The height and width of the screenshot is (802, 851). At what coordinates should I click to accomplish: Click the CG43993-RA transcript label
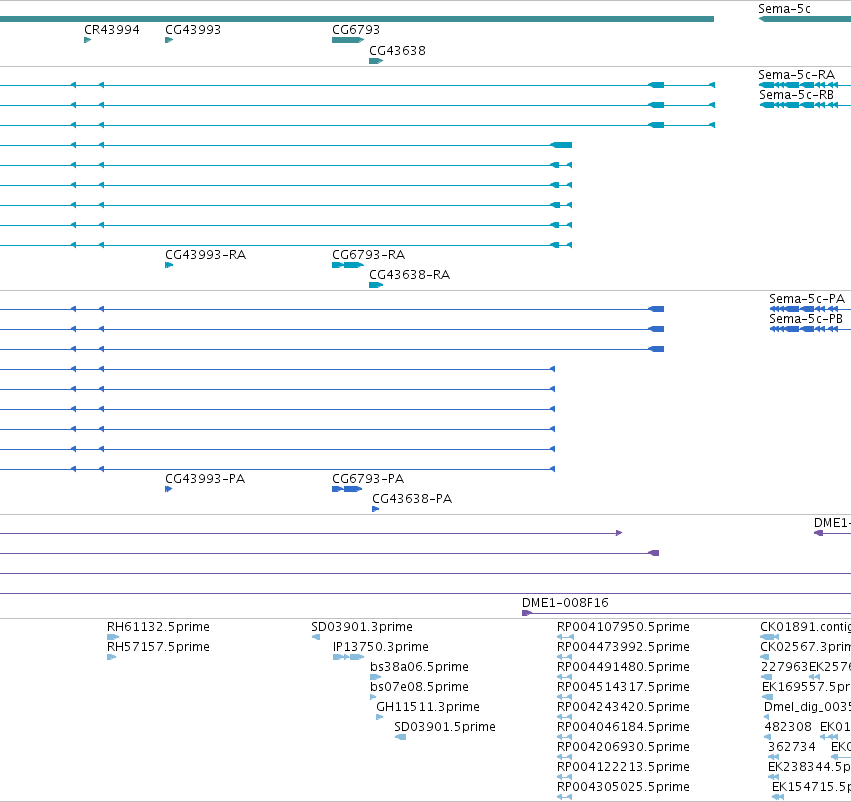point(206,255)
